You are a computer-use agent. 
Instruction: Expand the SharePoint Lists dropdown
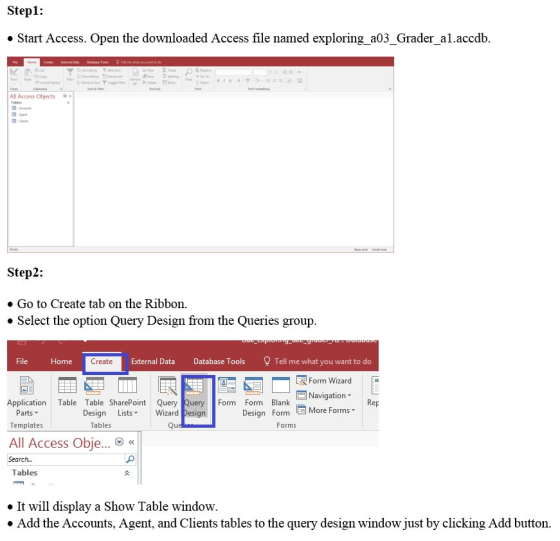click(128, 396)
